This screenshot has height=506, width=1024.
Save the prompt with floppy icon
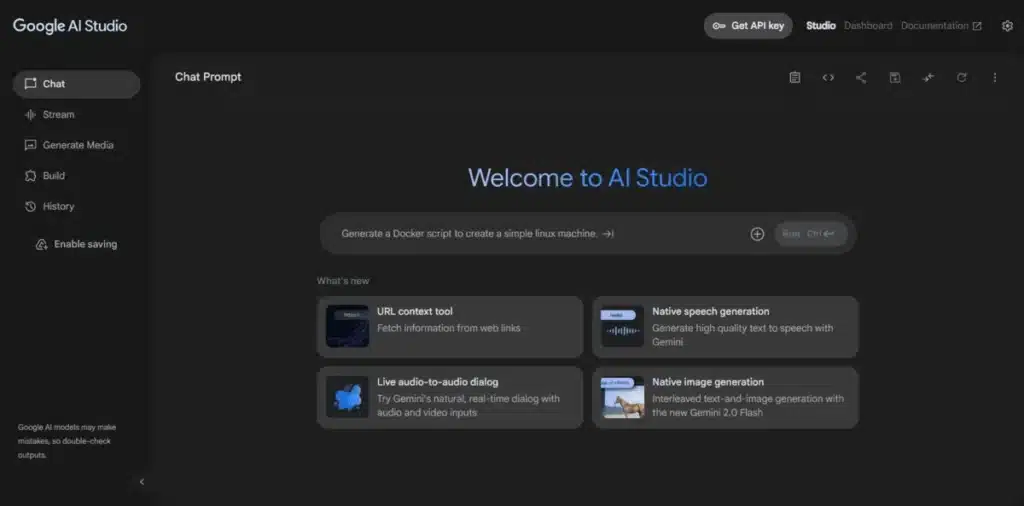895,78
